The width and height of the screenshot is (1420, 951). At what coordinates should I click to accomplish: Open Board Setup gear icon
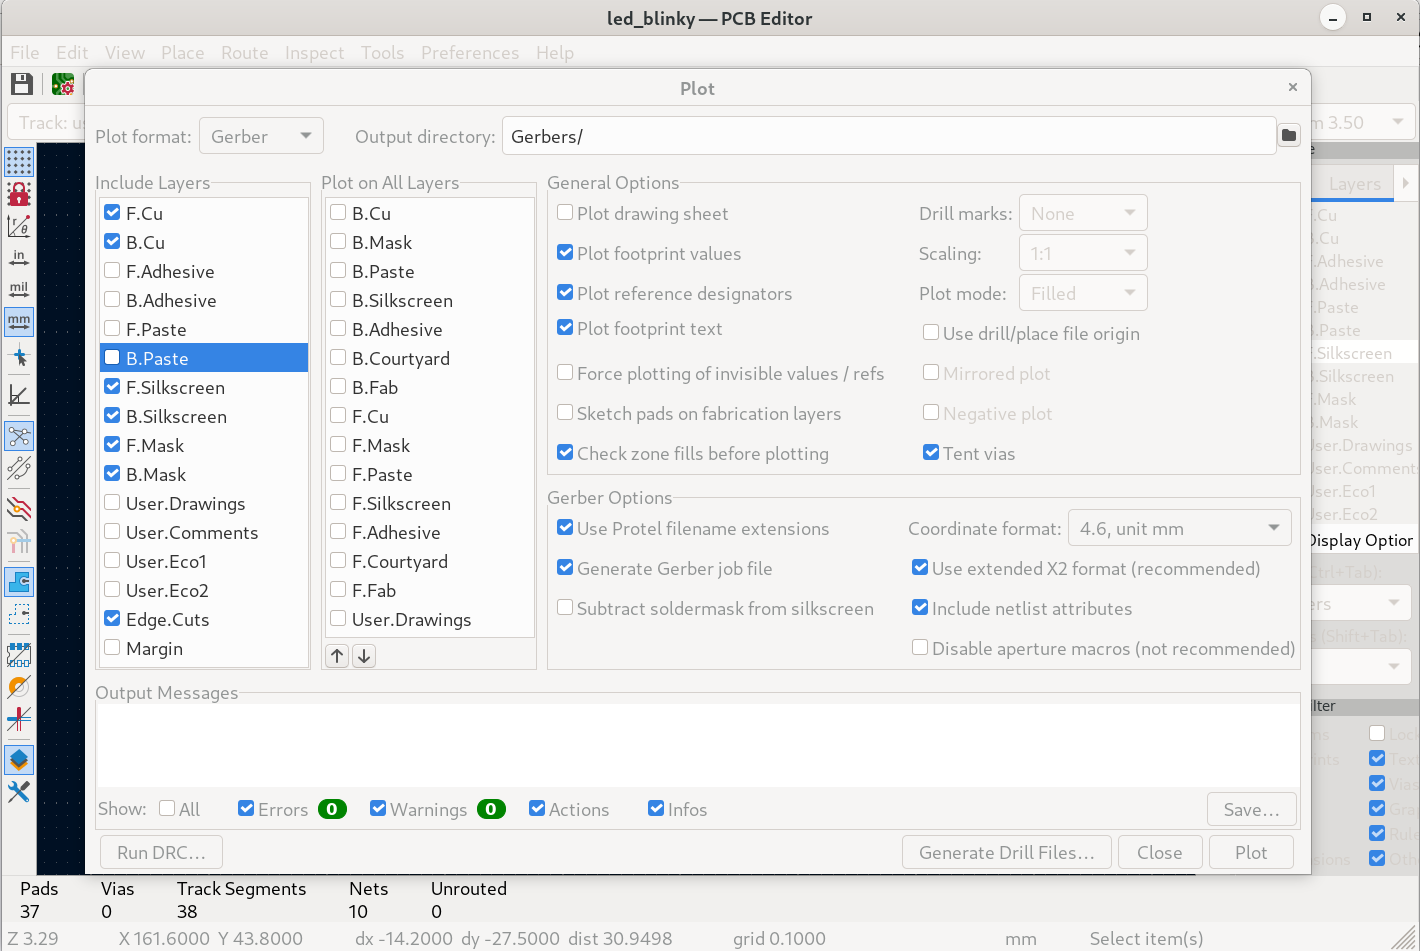coord(63,85)
